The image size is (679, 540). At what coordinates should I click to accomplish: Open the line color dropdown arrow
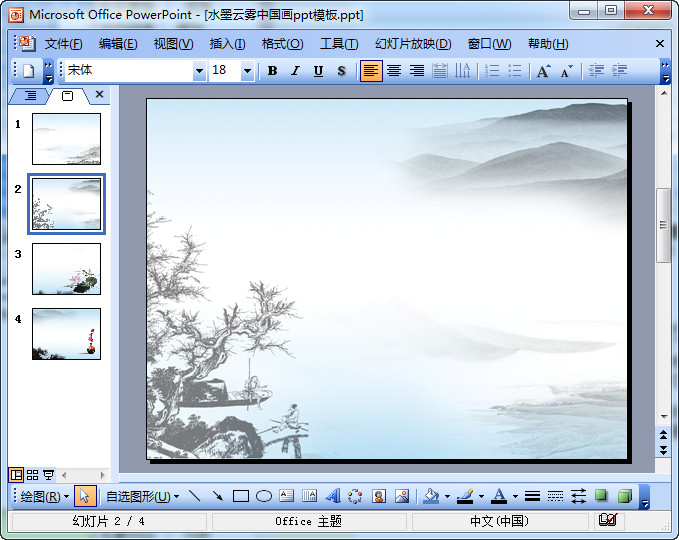pyautogui.click(x=481, y=496)
